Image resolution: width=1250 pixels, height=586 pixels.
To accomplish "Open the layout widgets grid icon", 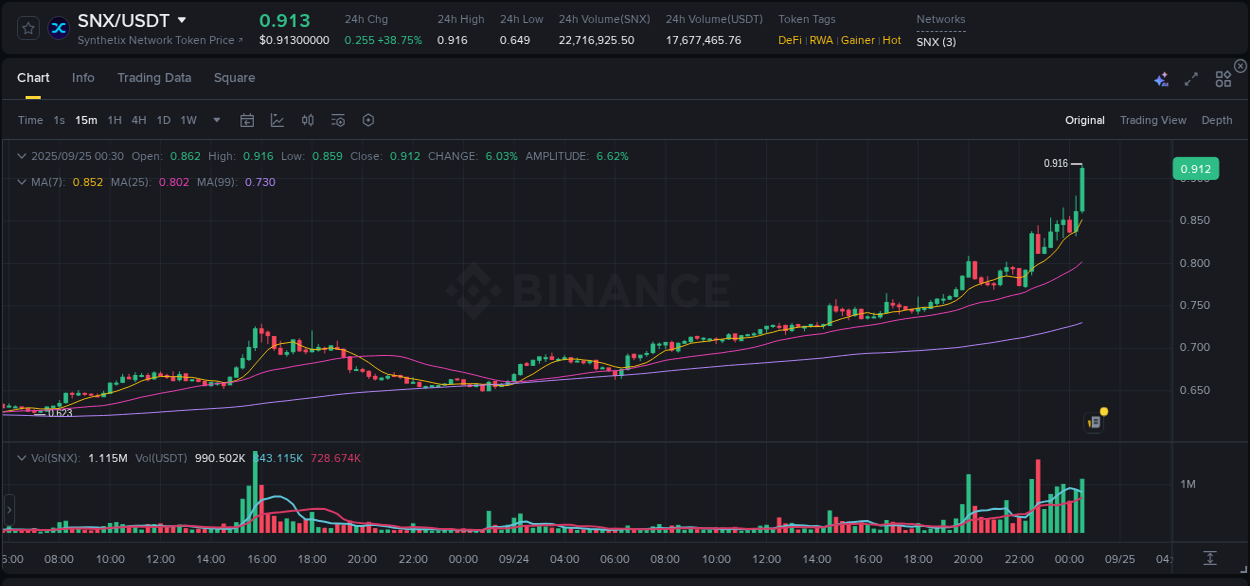I will pos(1223,78).
